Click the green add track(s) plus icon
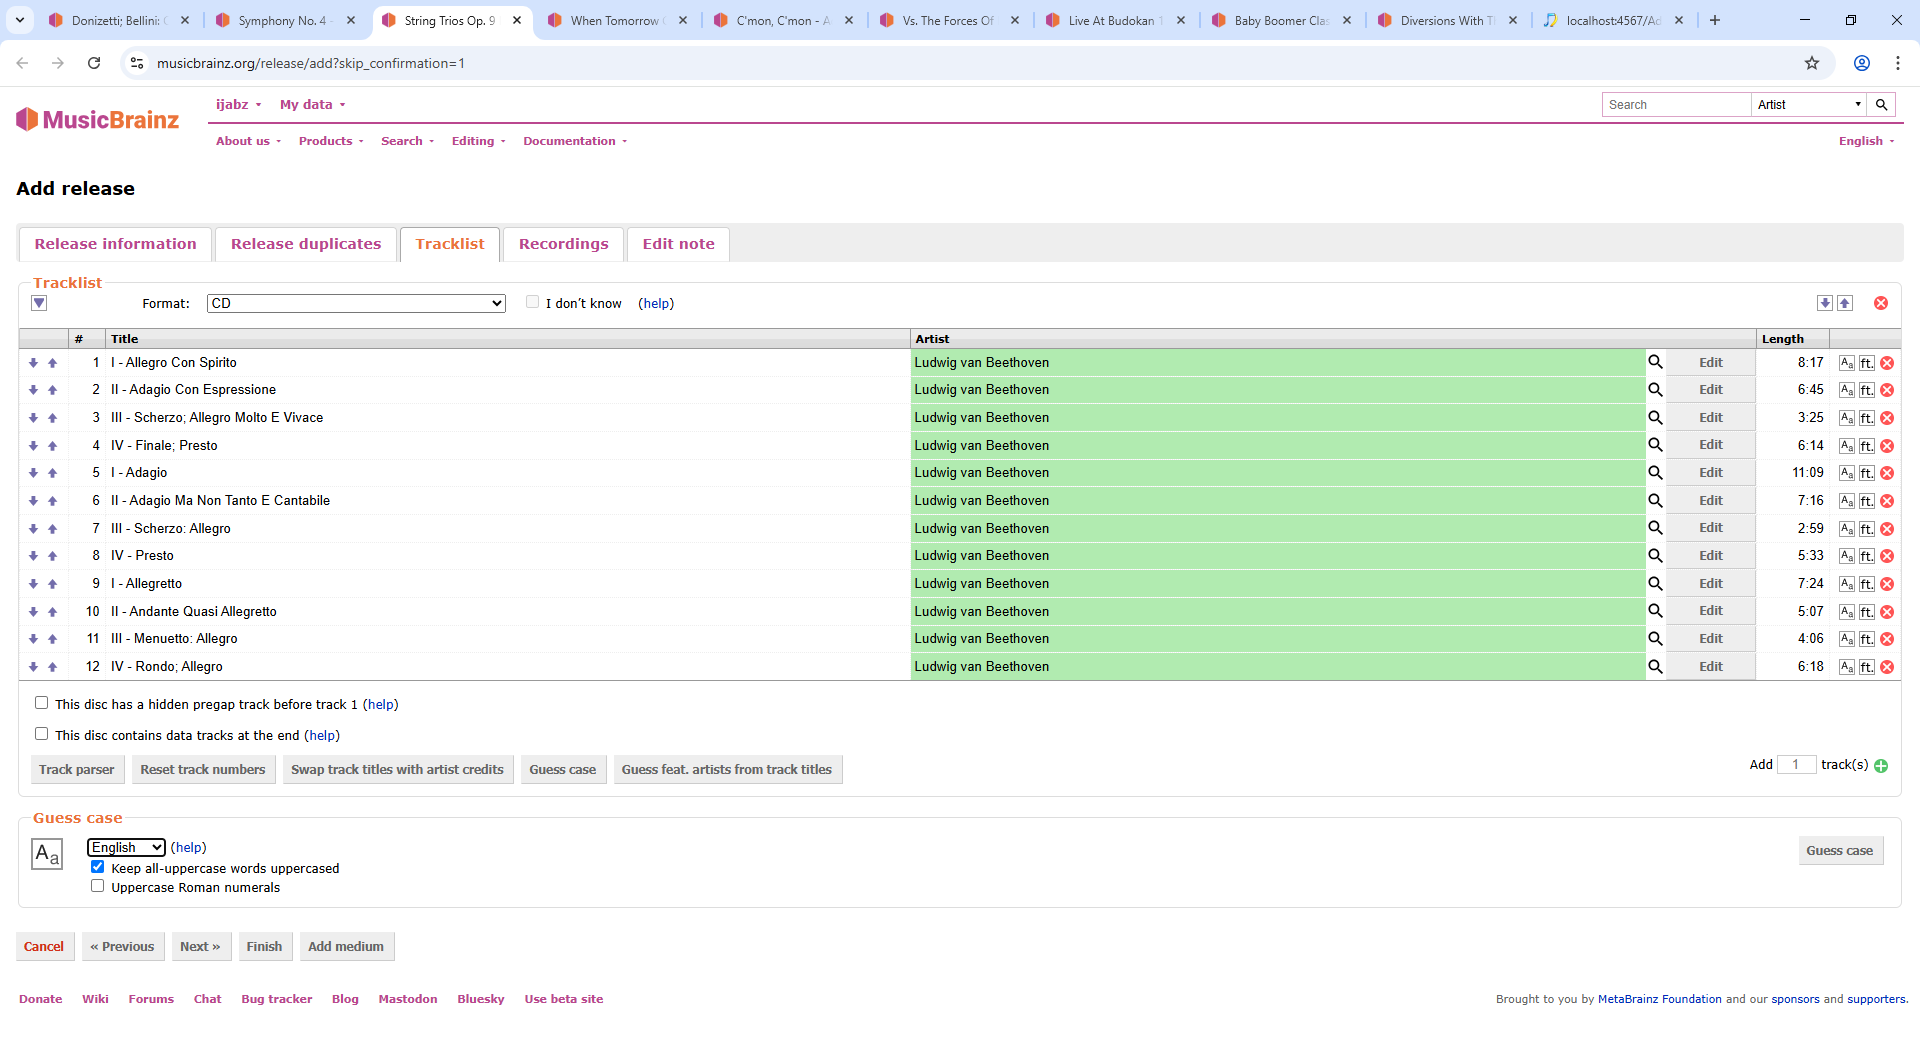 (x=1881, y=766)
